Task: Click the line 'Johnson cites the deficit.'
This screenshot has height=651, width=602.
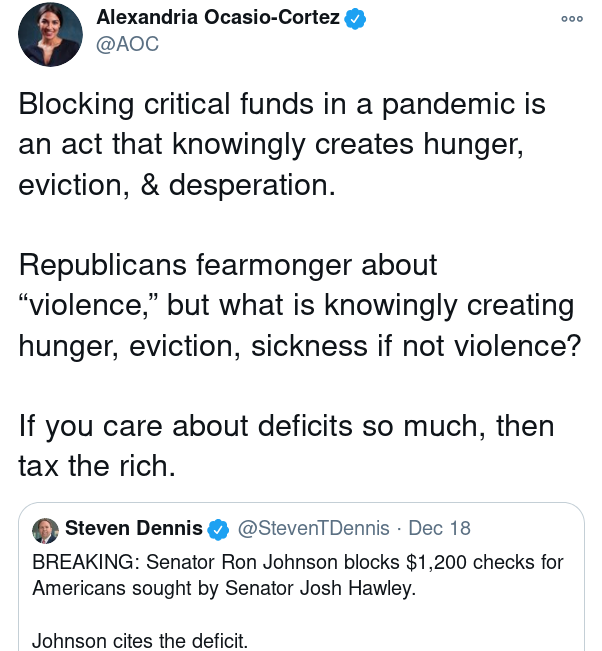Action: click(x=140, y=641)
